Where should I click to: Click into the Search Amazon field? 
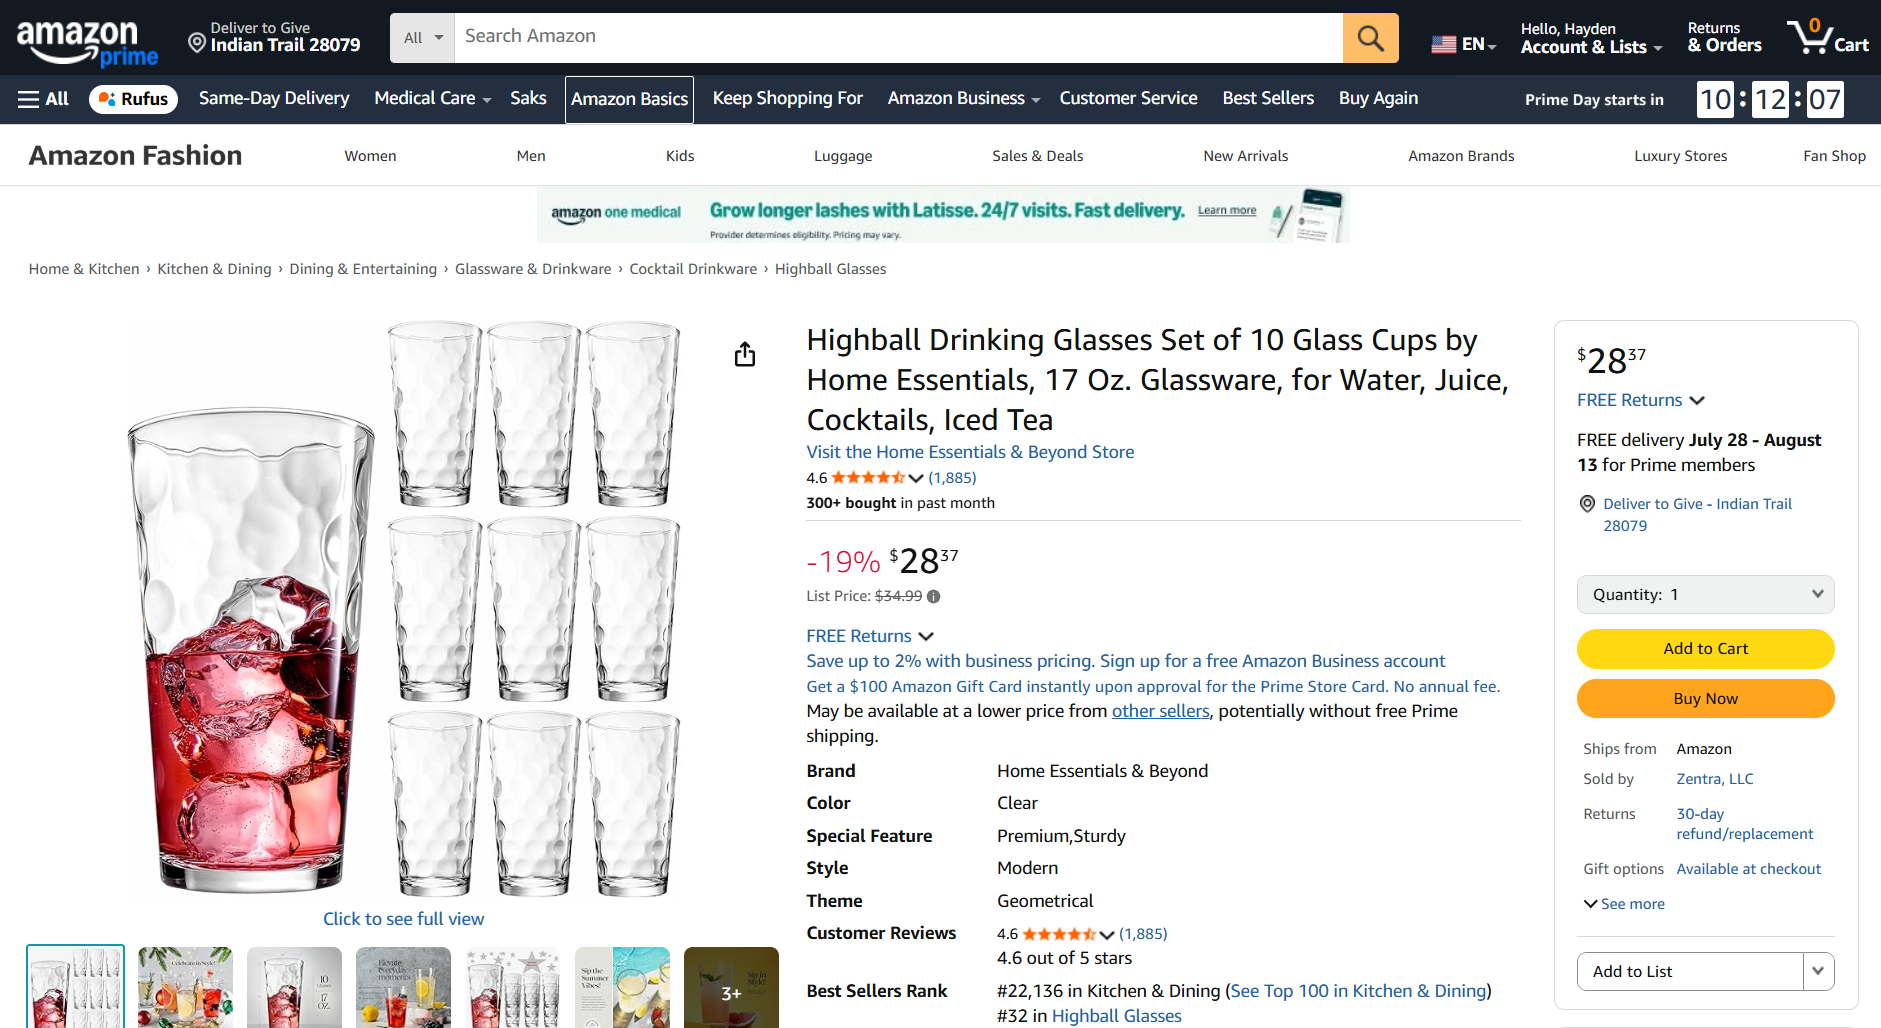coord(898,37)
